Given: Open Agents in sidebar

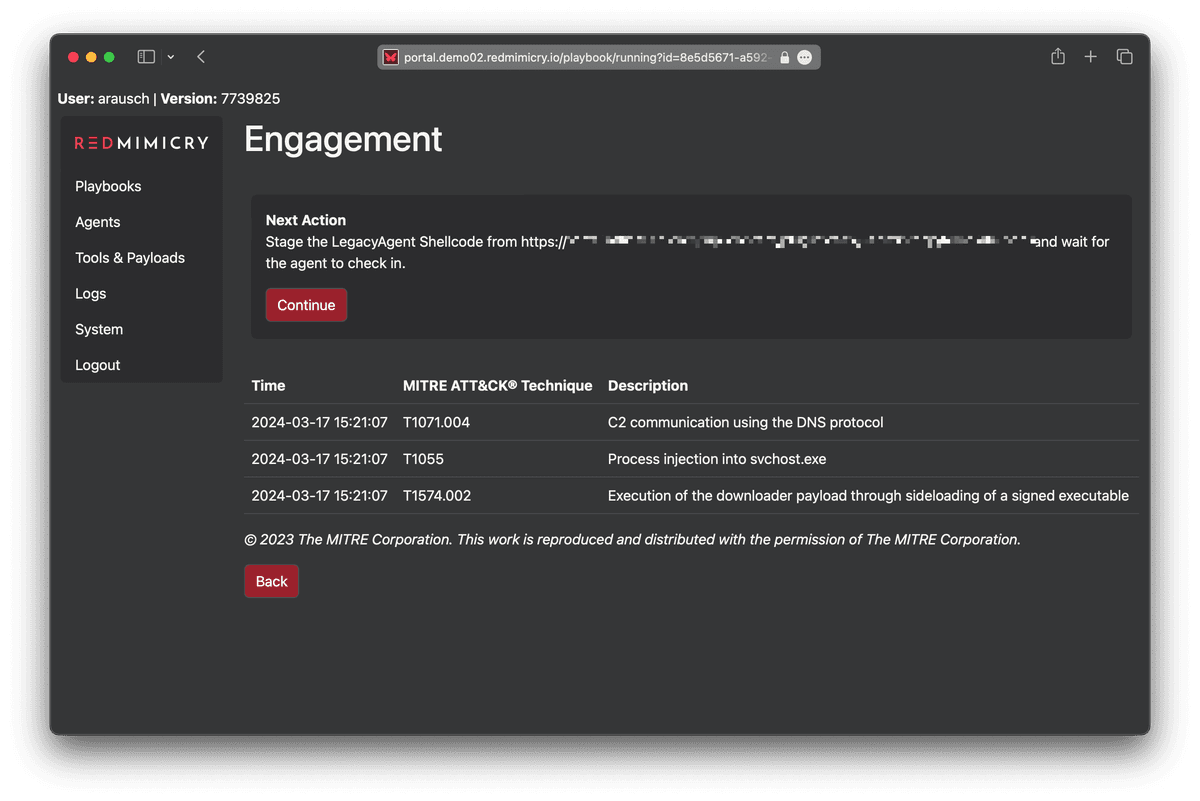Looking at the screenshot, I should (x=98, y=222).
